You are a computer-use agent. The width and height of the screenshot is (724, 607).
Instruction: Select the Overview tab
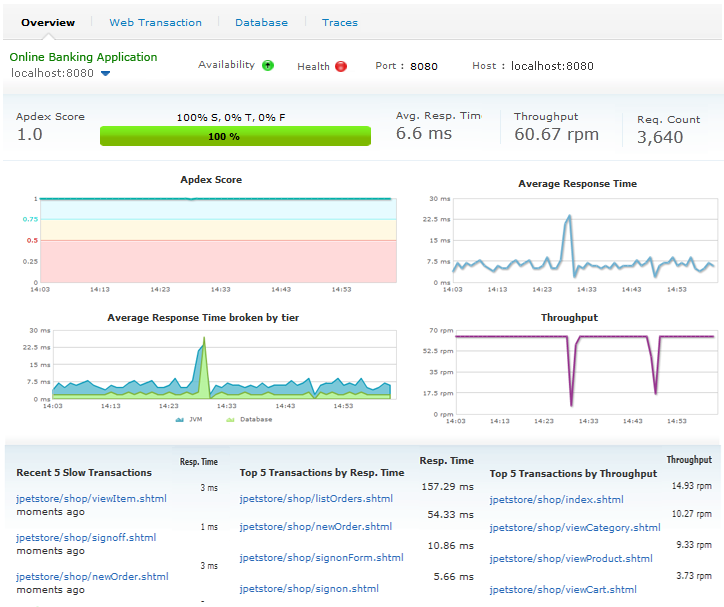(x=48, y=23)
